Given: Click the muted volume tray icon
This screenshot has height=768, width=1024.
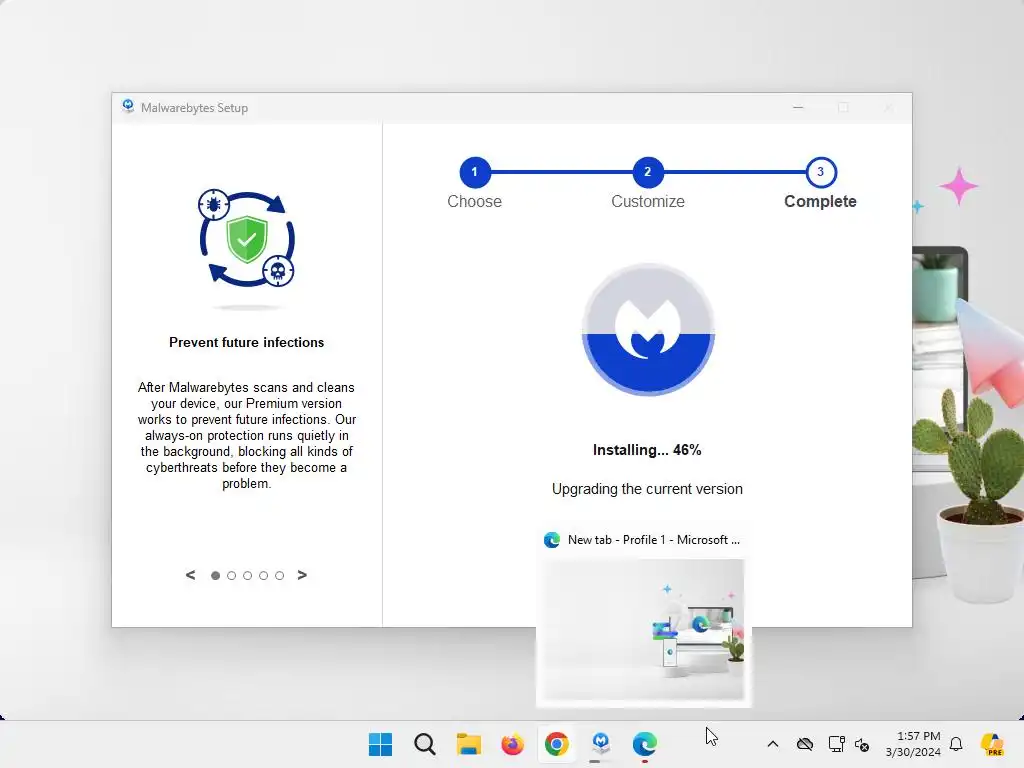Looking at the screenshot, I should click(862, 744).
